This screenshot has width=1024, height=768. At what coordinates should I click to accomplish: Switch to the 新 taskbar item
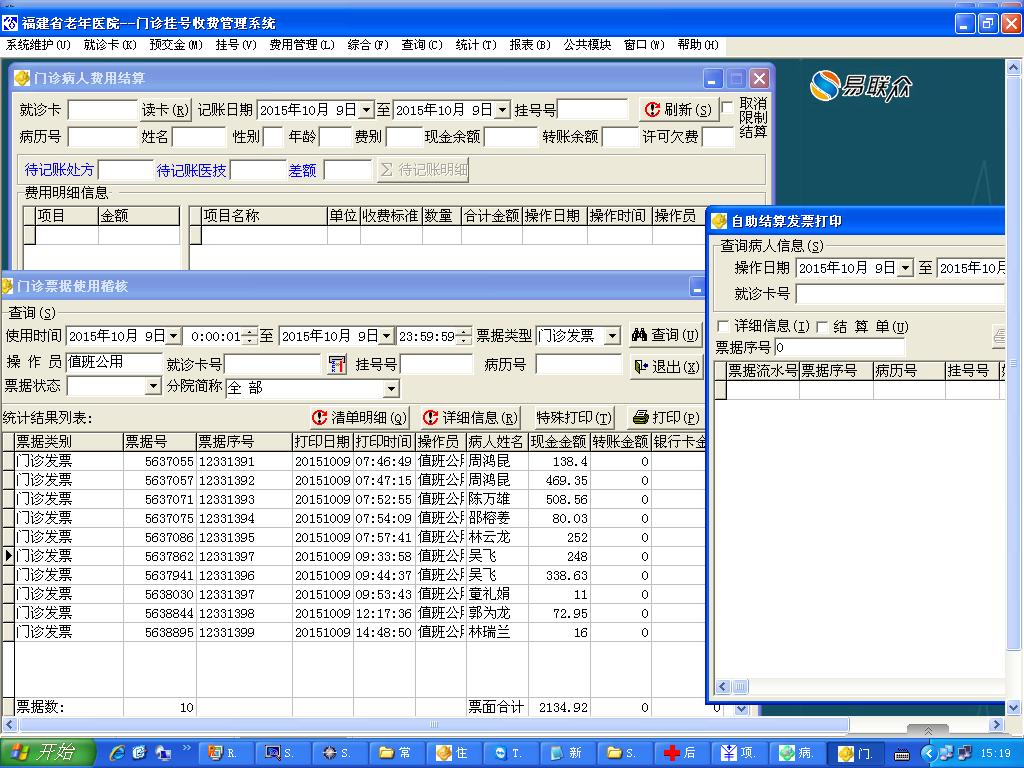point(566,753)
